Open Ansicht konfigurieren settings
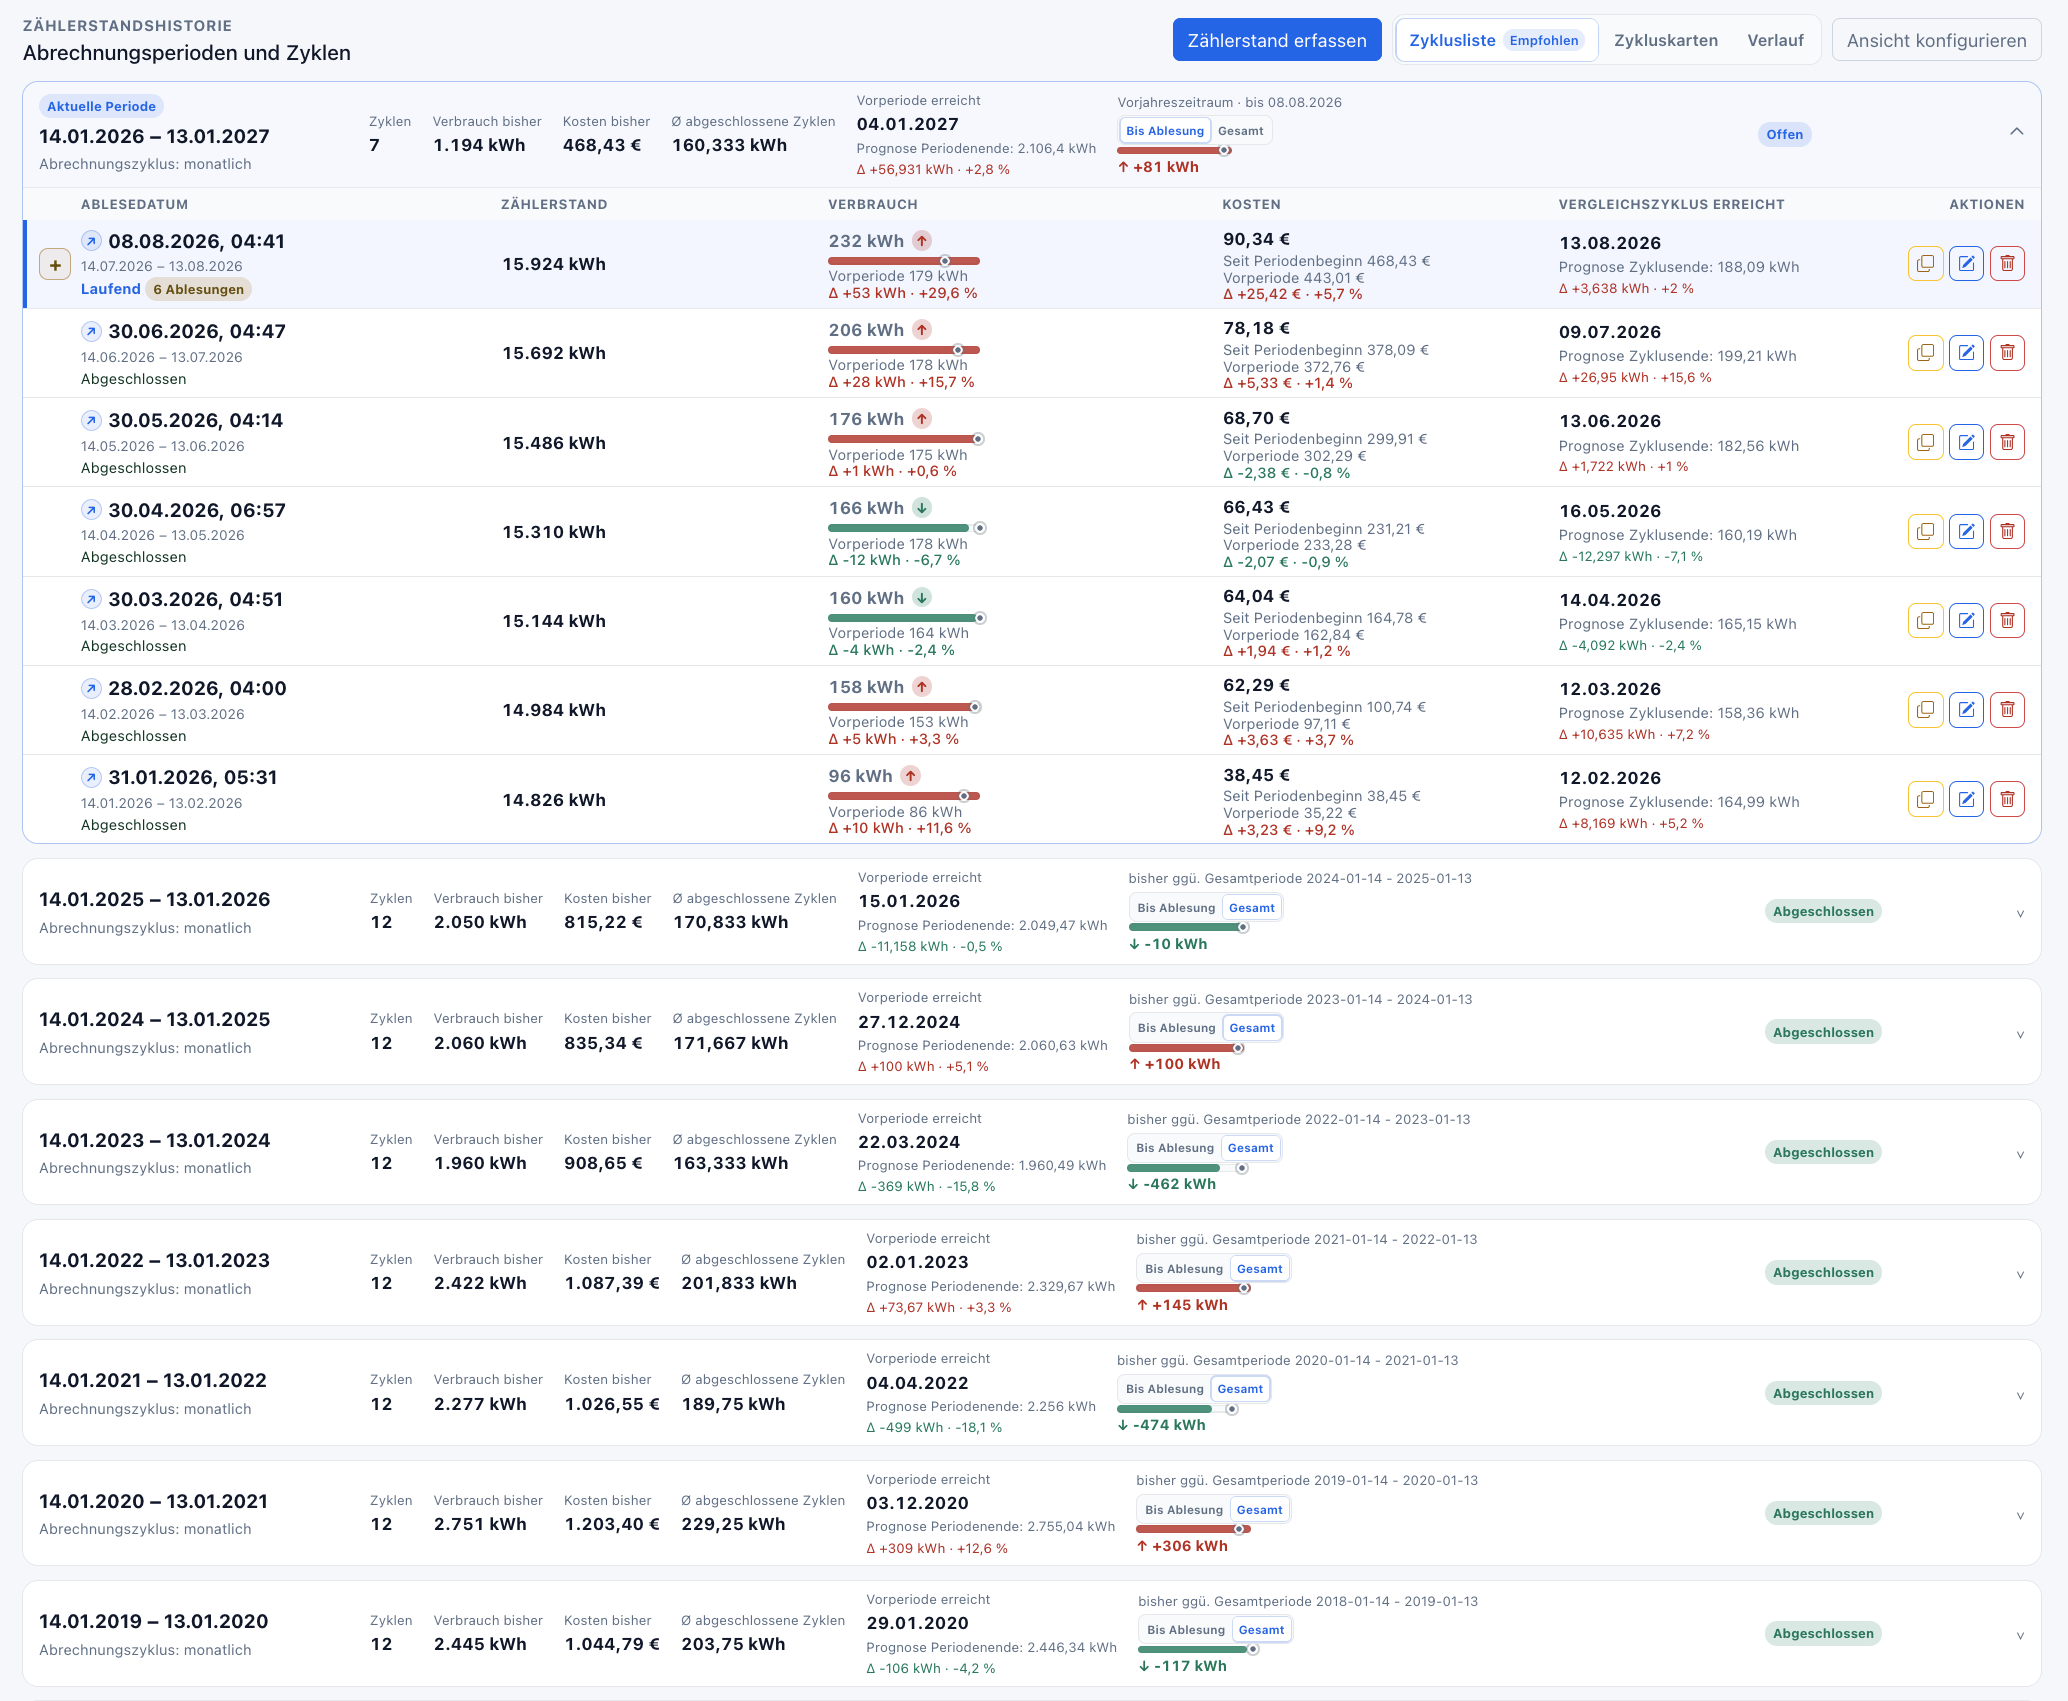Screen dimensions: 2068x1701 click(x=1936, y=40)
